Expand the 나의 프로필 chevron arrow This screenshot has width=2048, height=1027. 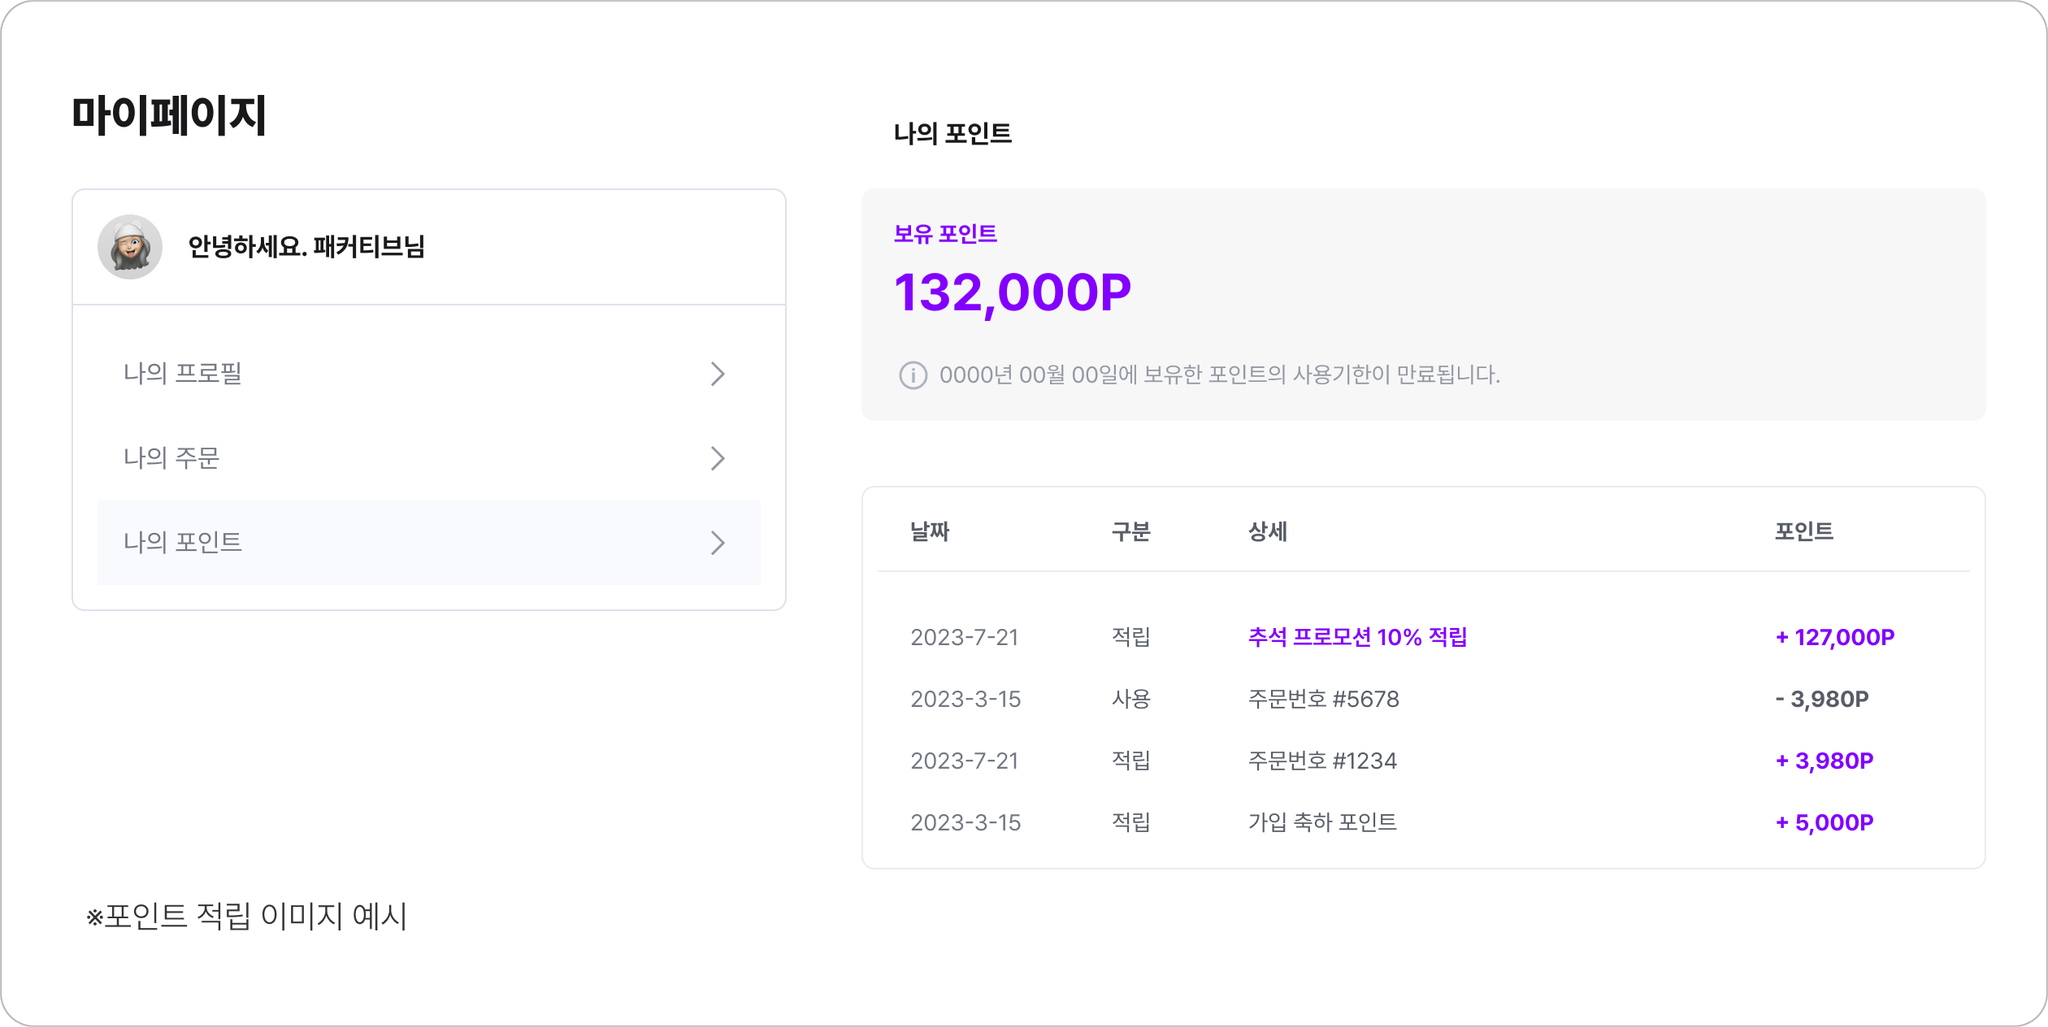(x=717, y=374)
